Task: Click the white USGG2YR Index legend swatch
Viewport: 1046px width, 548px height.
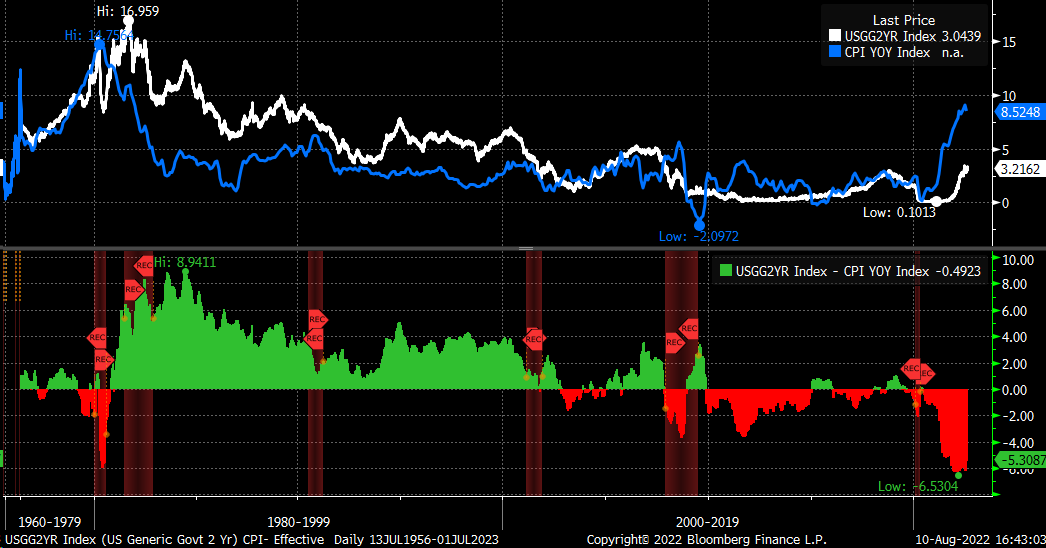Action: [835, 36]
